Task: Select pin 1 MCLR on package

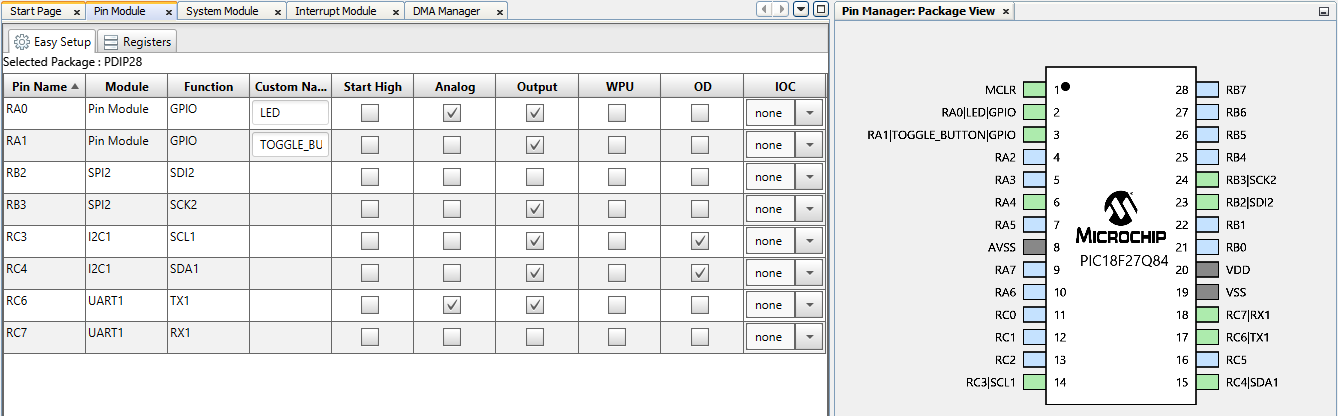Action: point(1033,90)
